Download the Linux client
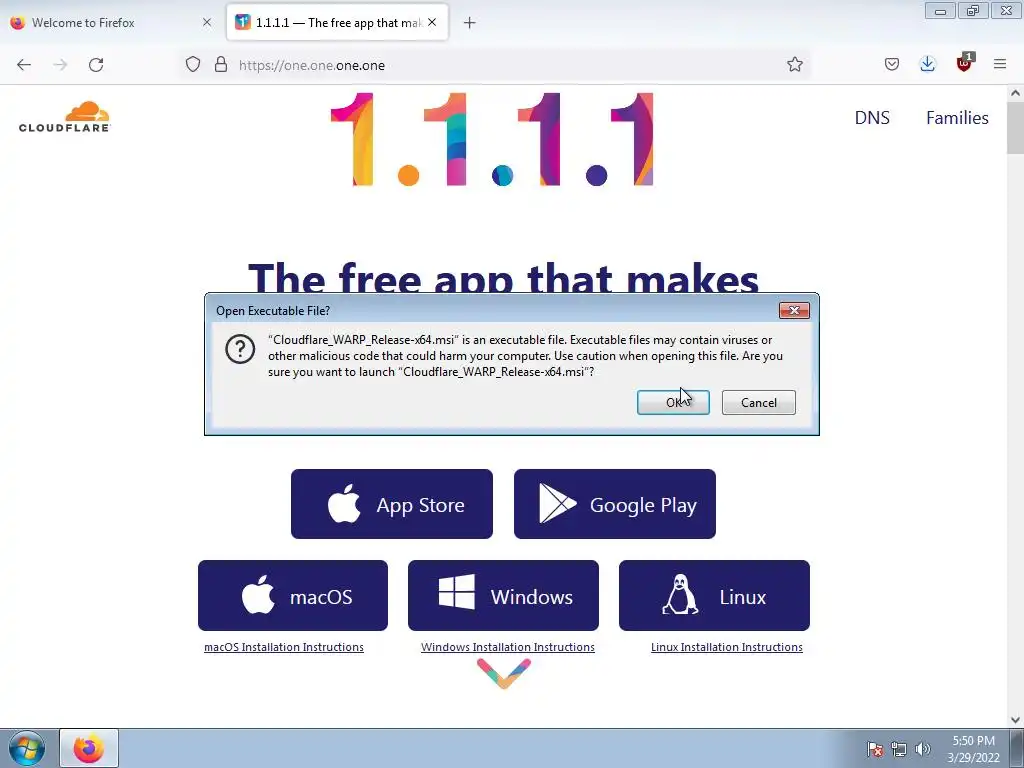This screenshot has height=768, width=1024. click(x=714, y=596)
